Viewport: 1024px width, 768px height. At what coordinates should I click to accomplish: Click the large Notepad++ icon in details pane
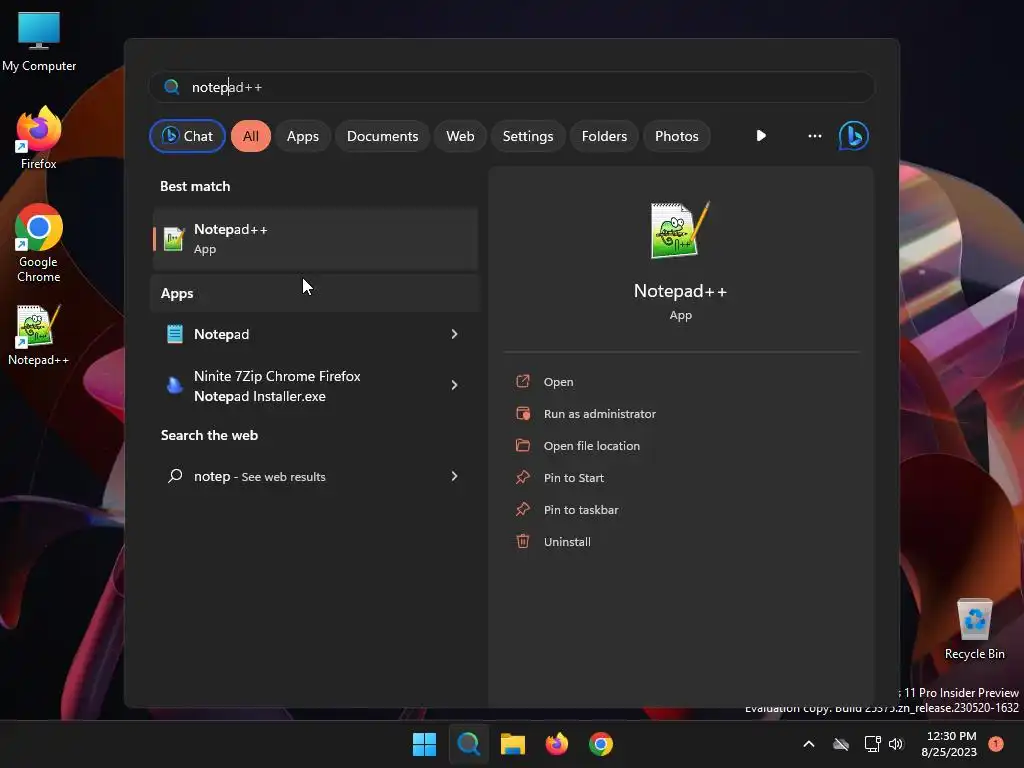click(x=680, y=230)
